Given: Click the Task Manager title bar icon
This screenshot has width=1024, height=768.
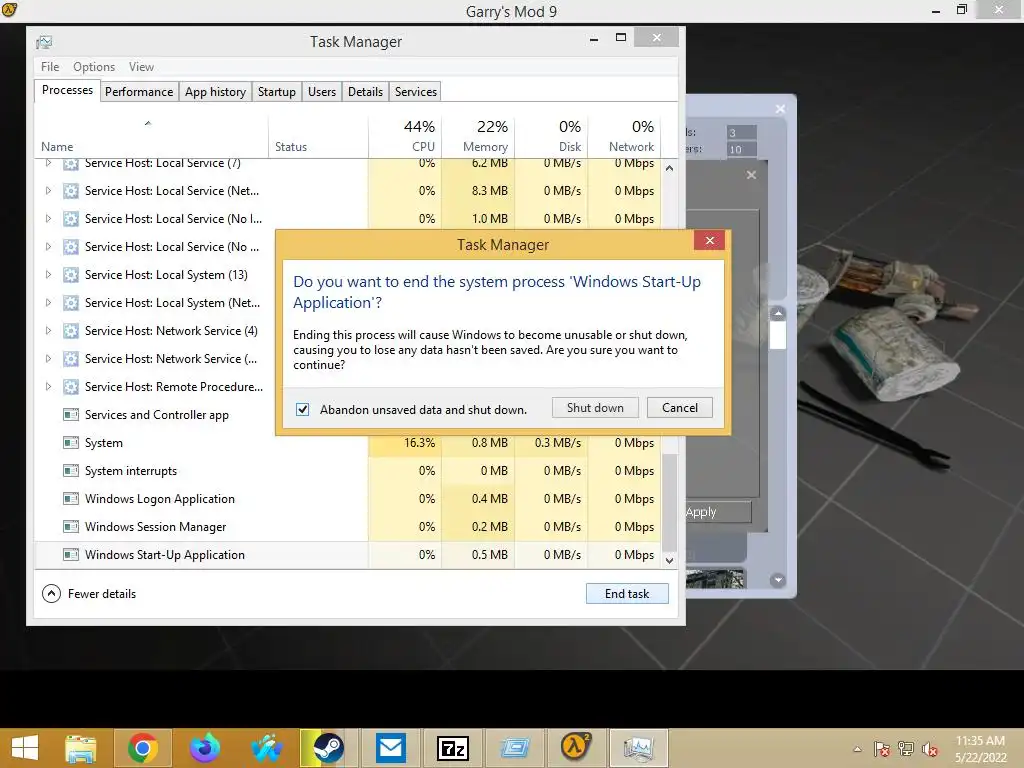Looking at the screenshot, I should click(x=44, y=42).
